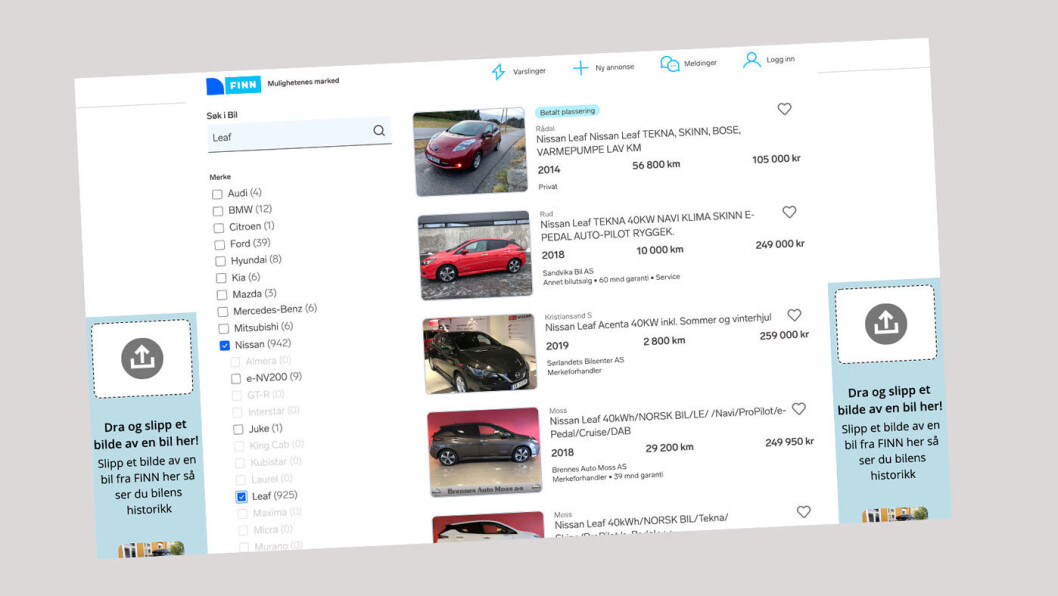This screenshot has width=1058, height=596.
Task: Check the BMW (12) brand filter
Action: pyautogui.click(x=218, y=211)
